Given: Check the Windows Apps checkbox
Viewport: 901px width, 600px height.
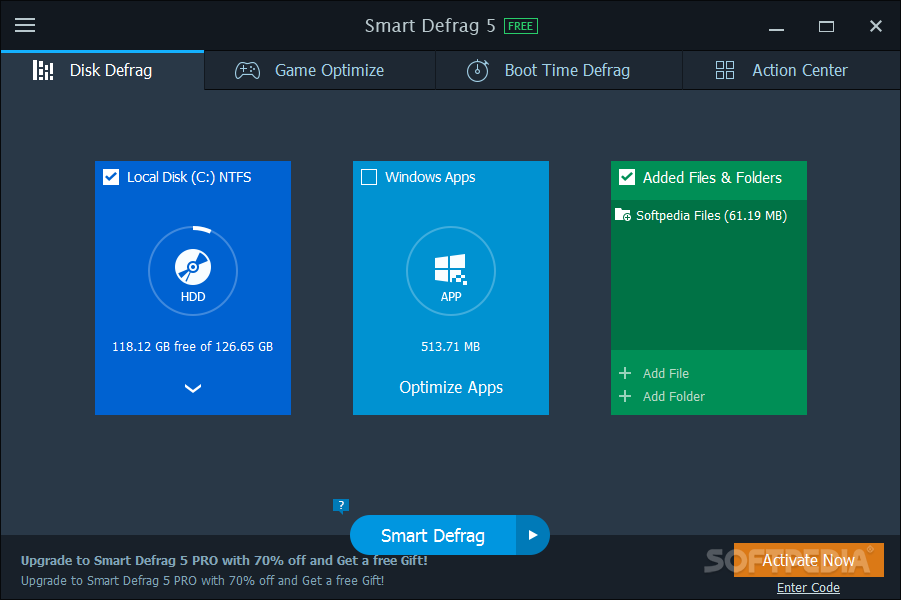Looking at the screenshot, I should [369, 177].
